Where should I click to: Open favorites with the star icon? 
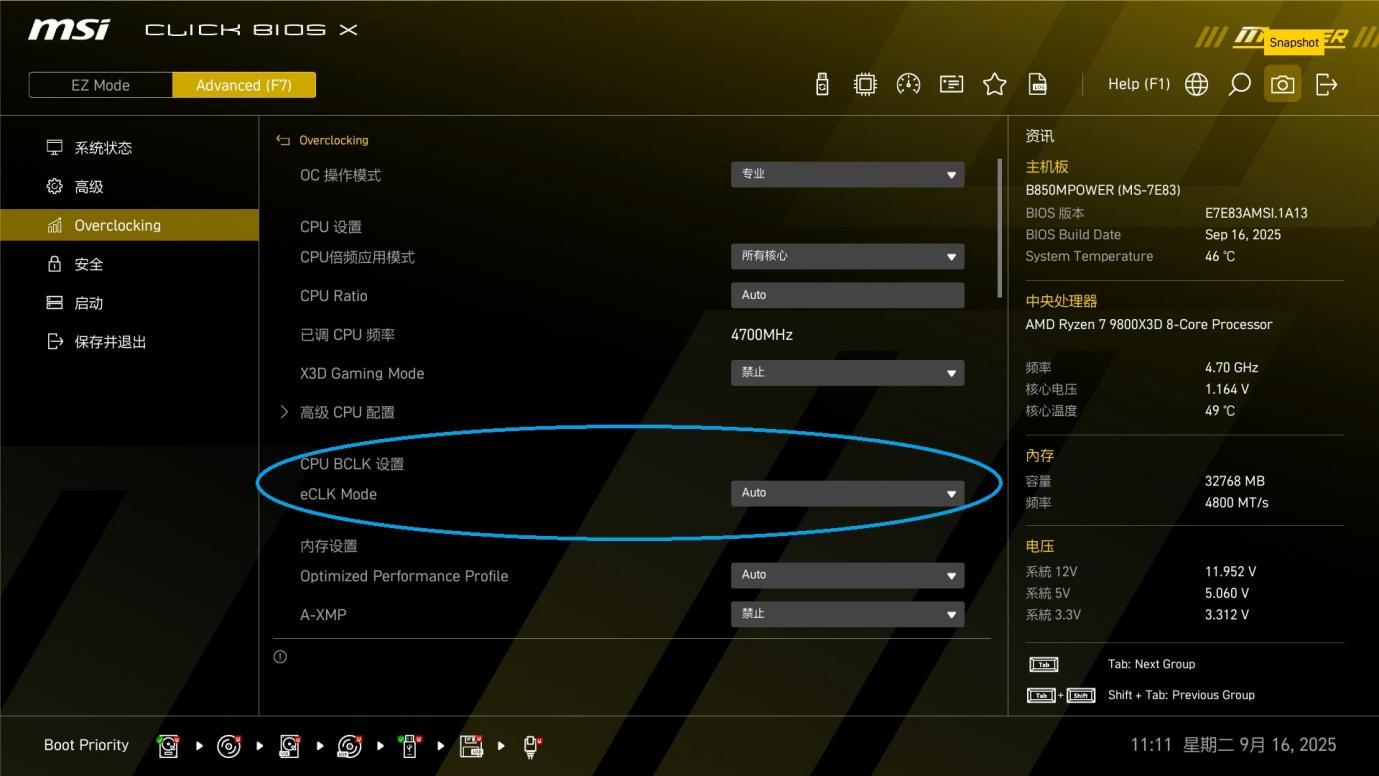994,85
